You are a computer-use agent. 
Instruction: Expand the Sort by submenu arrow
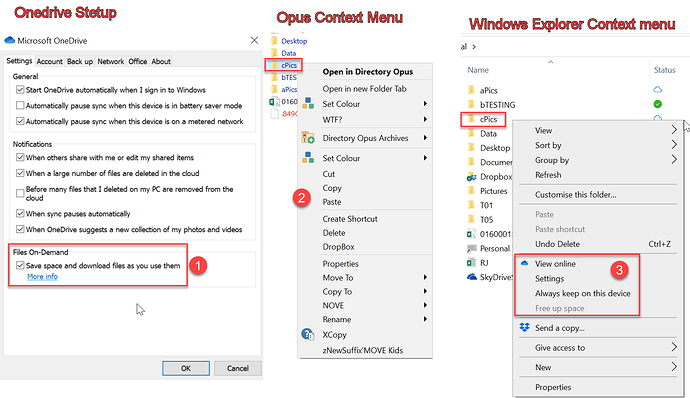674,145
